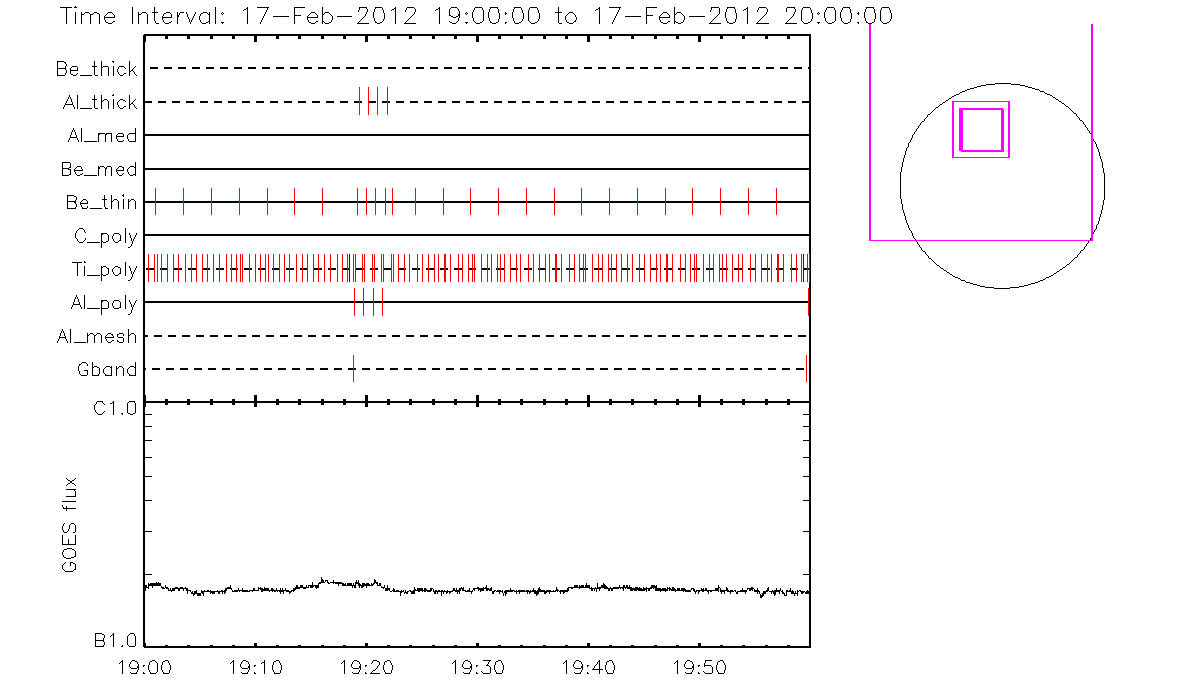Viewport: 1200px width, 700px height.
Task: Click the small magenta field-of-view square on the solar disk
Action: (x=981, y=130)
